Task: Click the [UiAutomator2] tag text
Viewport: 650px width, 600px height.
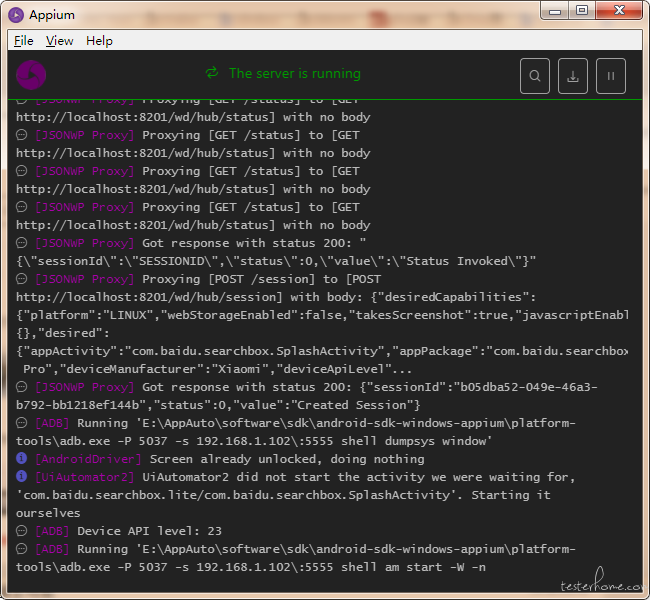Action: coord(85,477)
